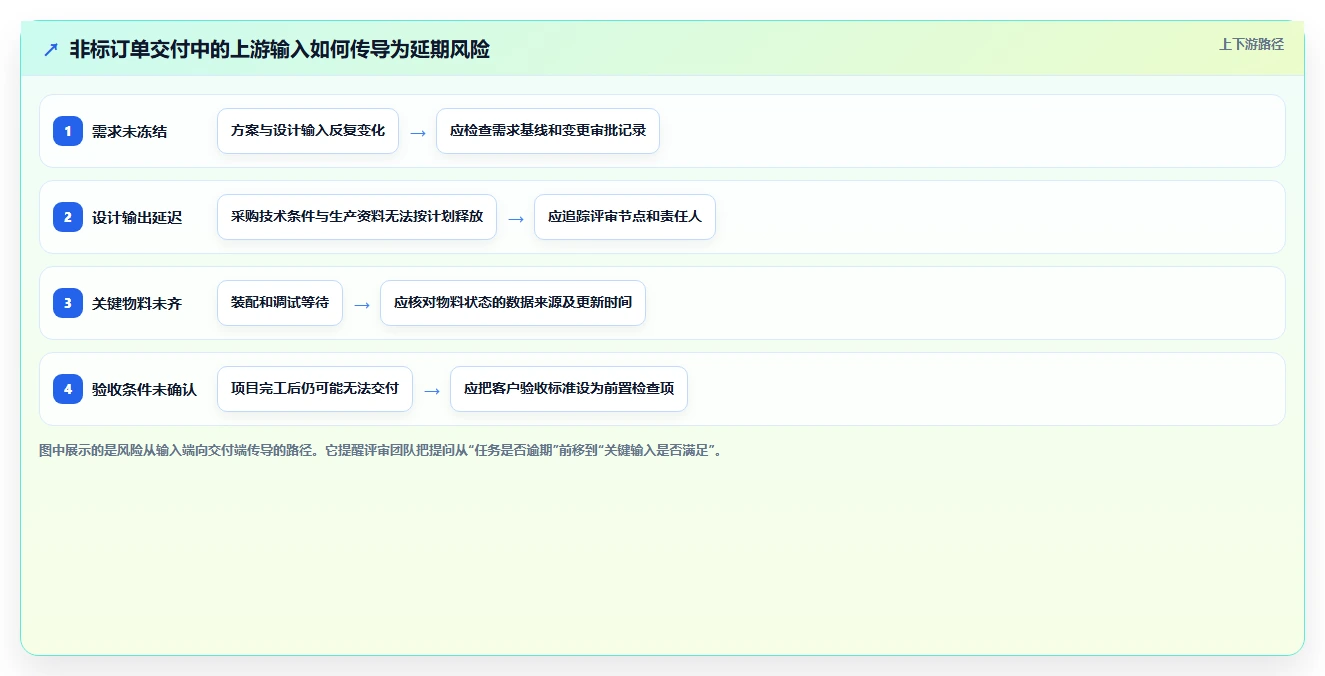Click the number 4 badge for 验收条件未确认

(x=68, y=389)
